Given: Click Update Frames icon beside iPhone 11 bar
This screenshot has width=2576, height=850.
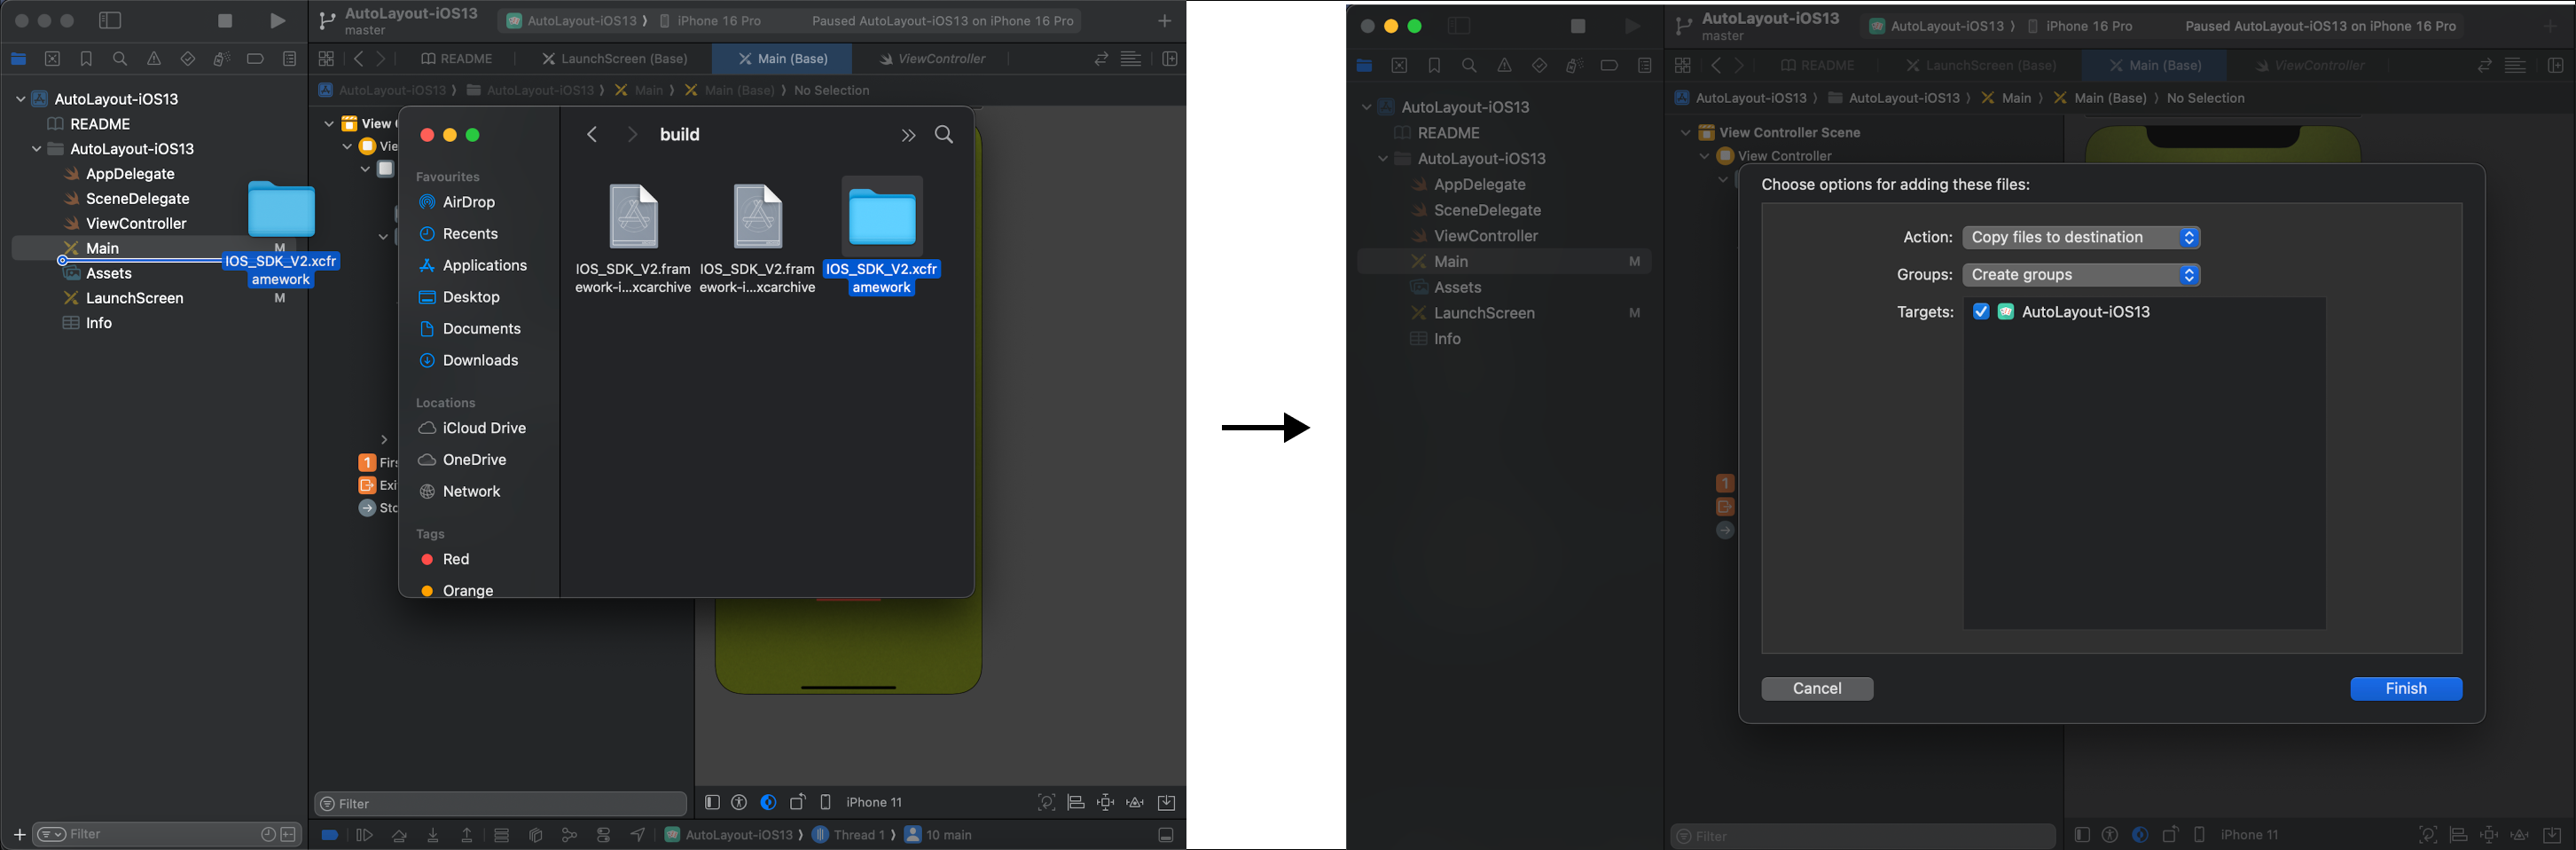Looking at the screenshot, I should pos(1046,802).
